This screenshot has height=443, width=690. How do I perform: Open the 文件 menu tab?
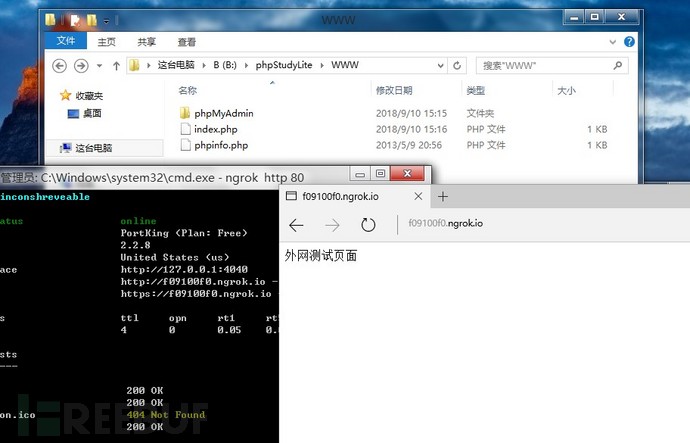pyautogui.click(x=66, y=42)
